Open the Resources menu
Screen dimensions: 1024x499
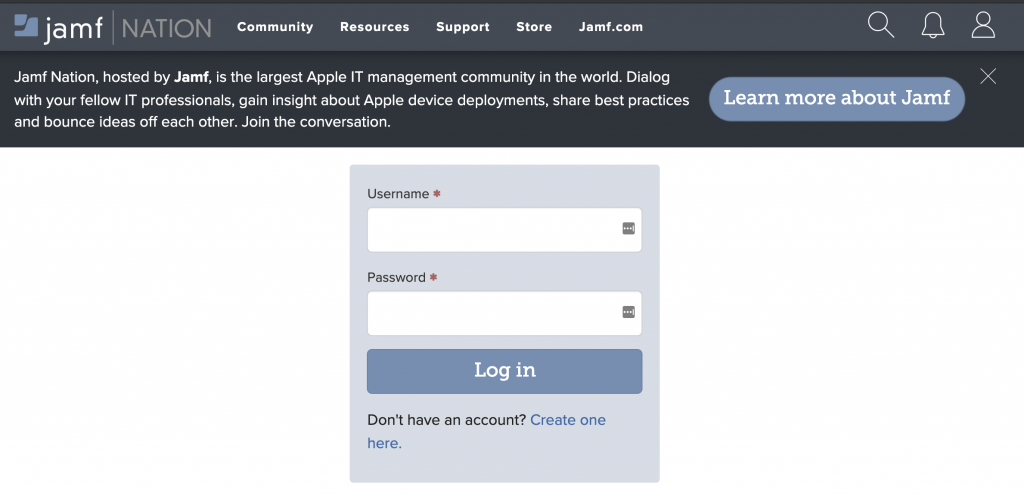[x=374, y=27]
